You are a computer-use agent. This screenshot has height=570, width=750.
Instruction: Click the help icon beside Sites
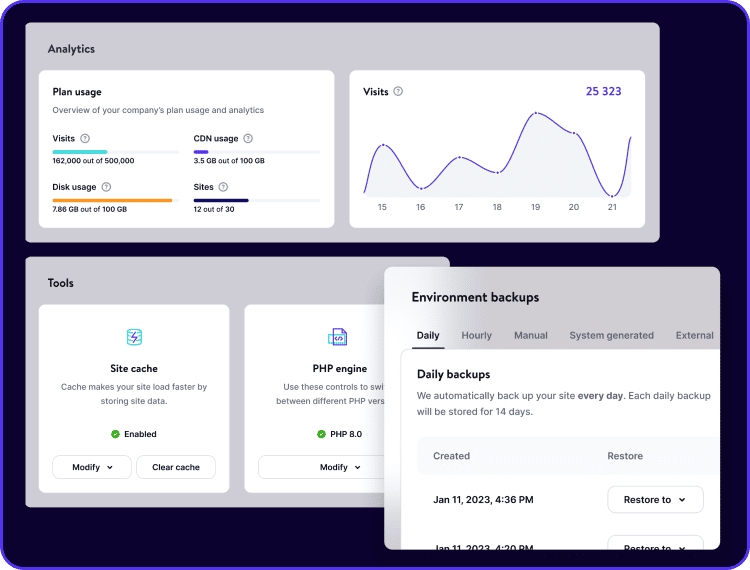[223, 187]
